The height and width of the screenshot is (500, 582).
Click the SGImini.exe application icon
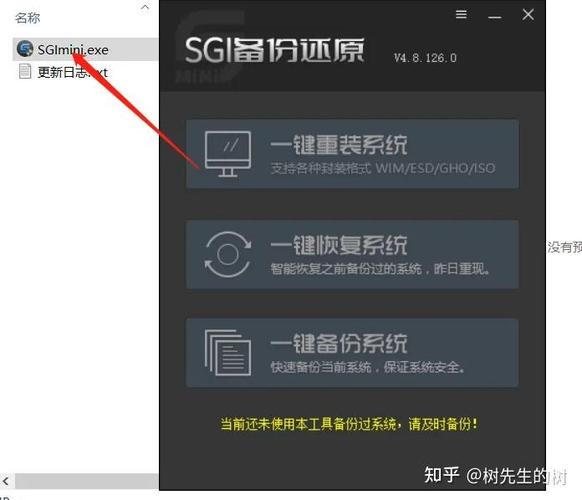pyautogui.click(x=25, y=49)
